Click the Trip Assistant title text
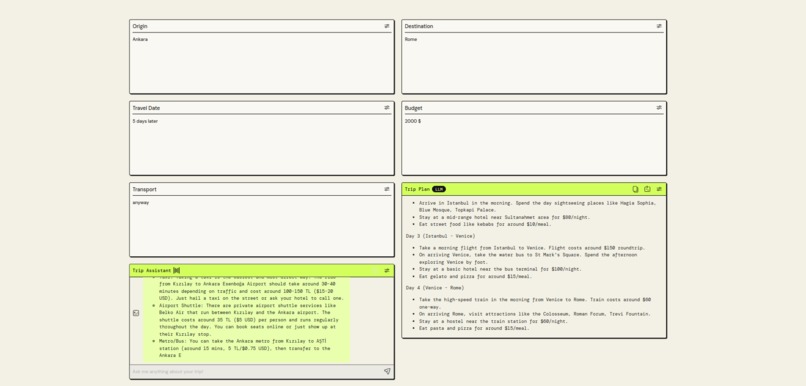 [x=152, y=270]
